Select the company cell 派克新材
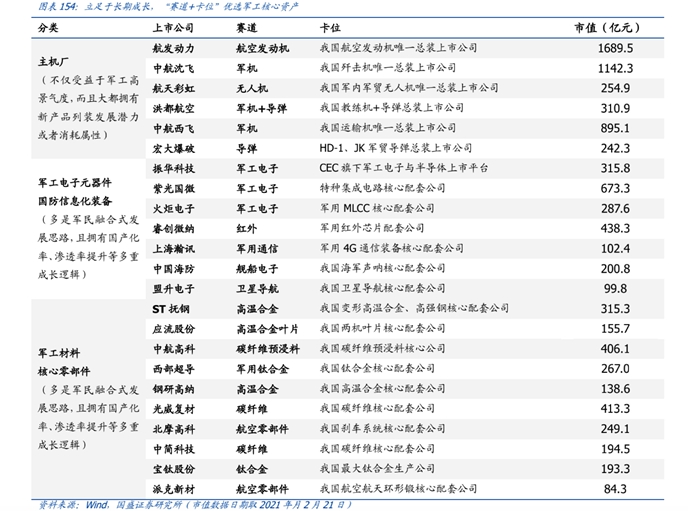688x511 pixels. [x=173, y=489]
